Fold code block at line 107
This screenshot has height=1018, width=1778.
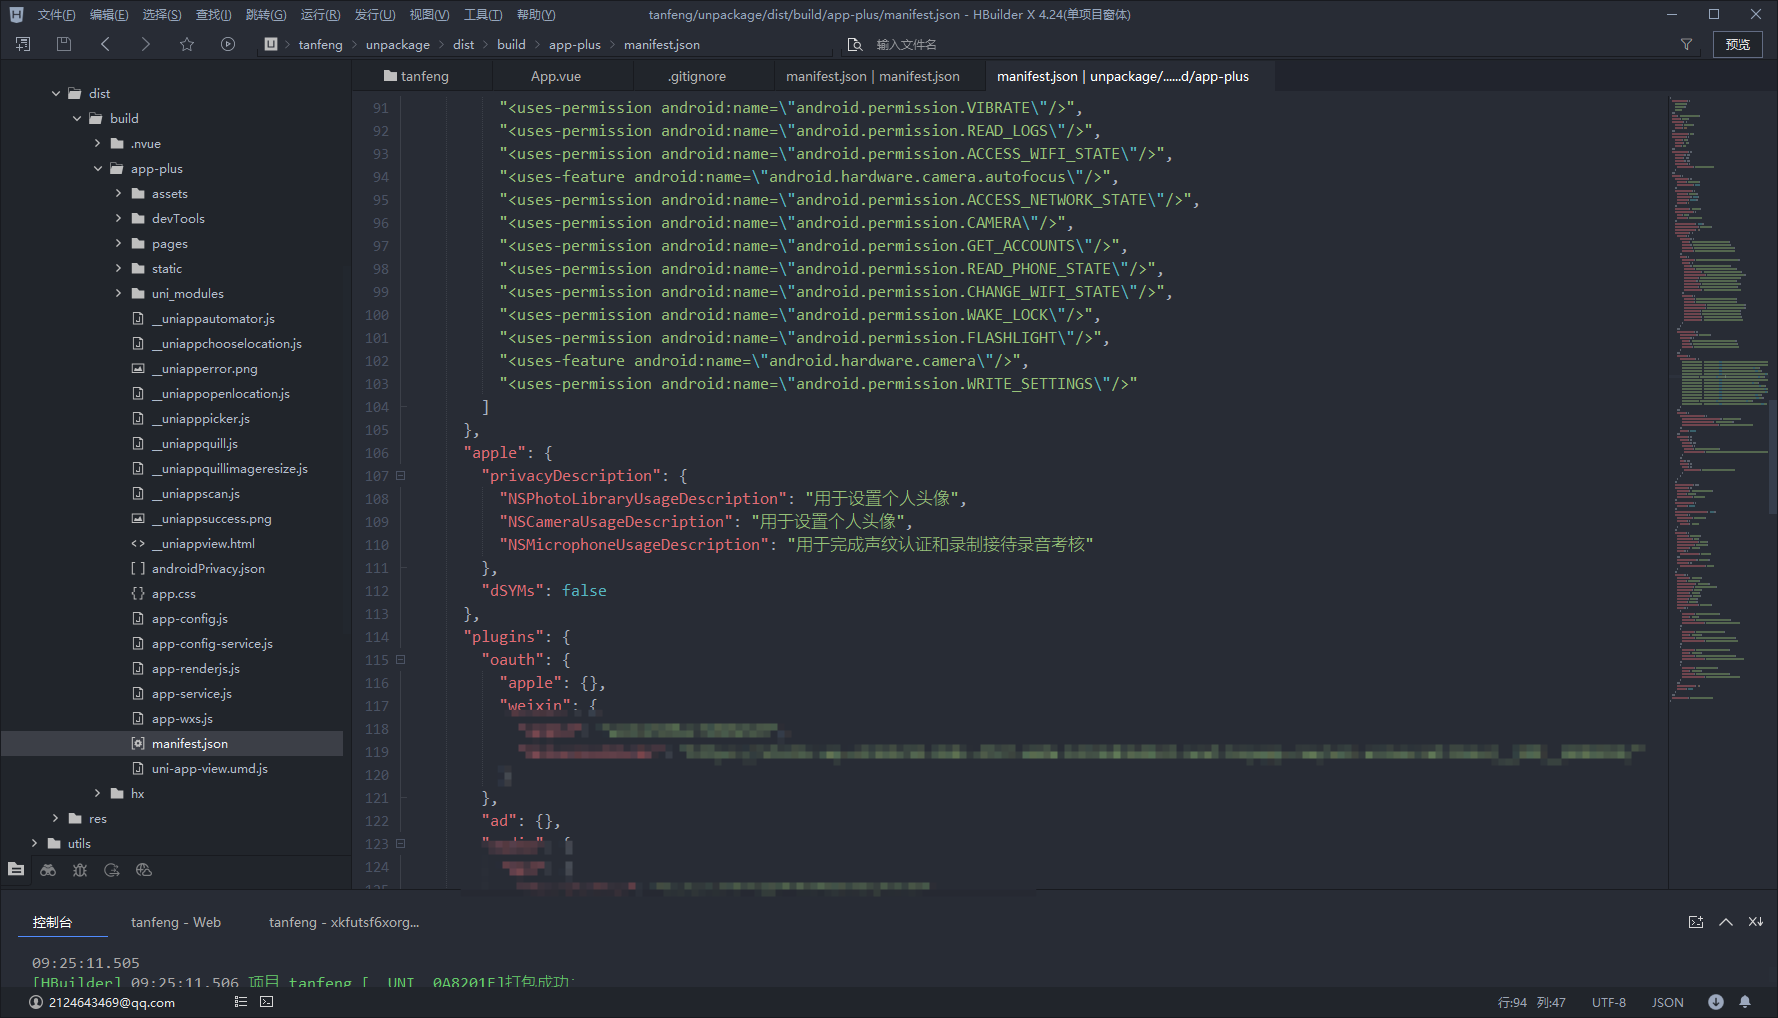point(401,476)
